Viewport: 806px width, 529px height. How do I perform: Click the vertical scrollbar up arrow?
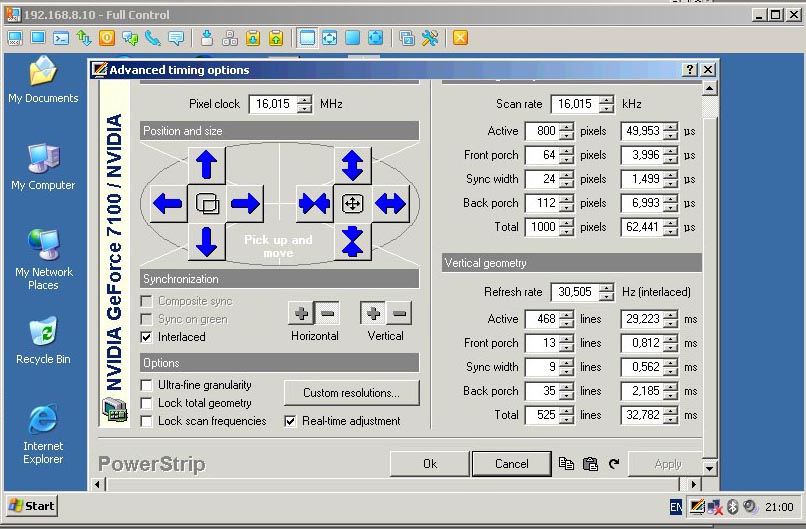pyautogui.click(x=709, y=88)
